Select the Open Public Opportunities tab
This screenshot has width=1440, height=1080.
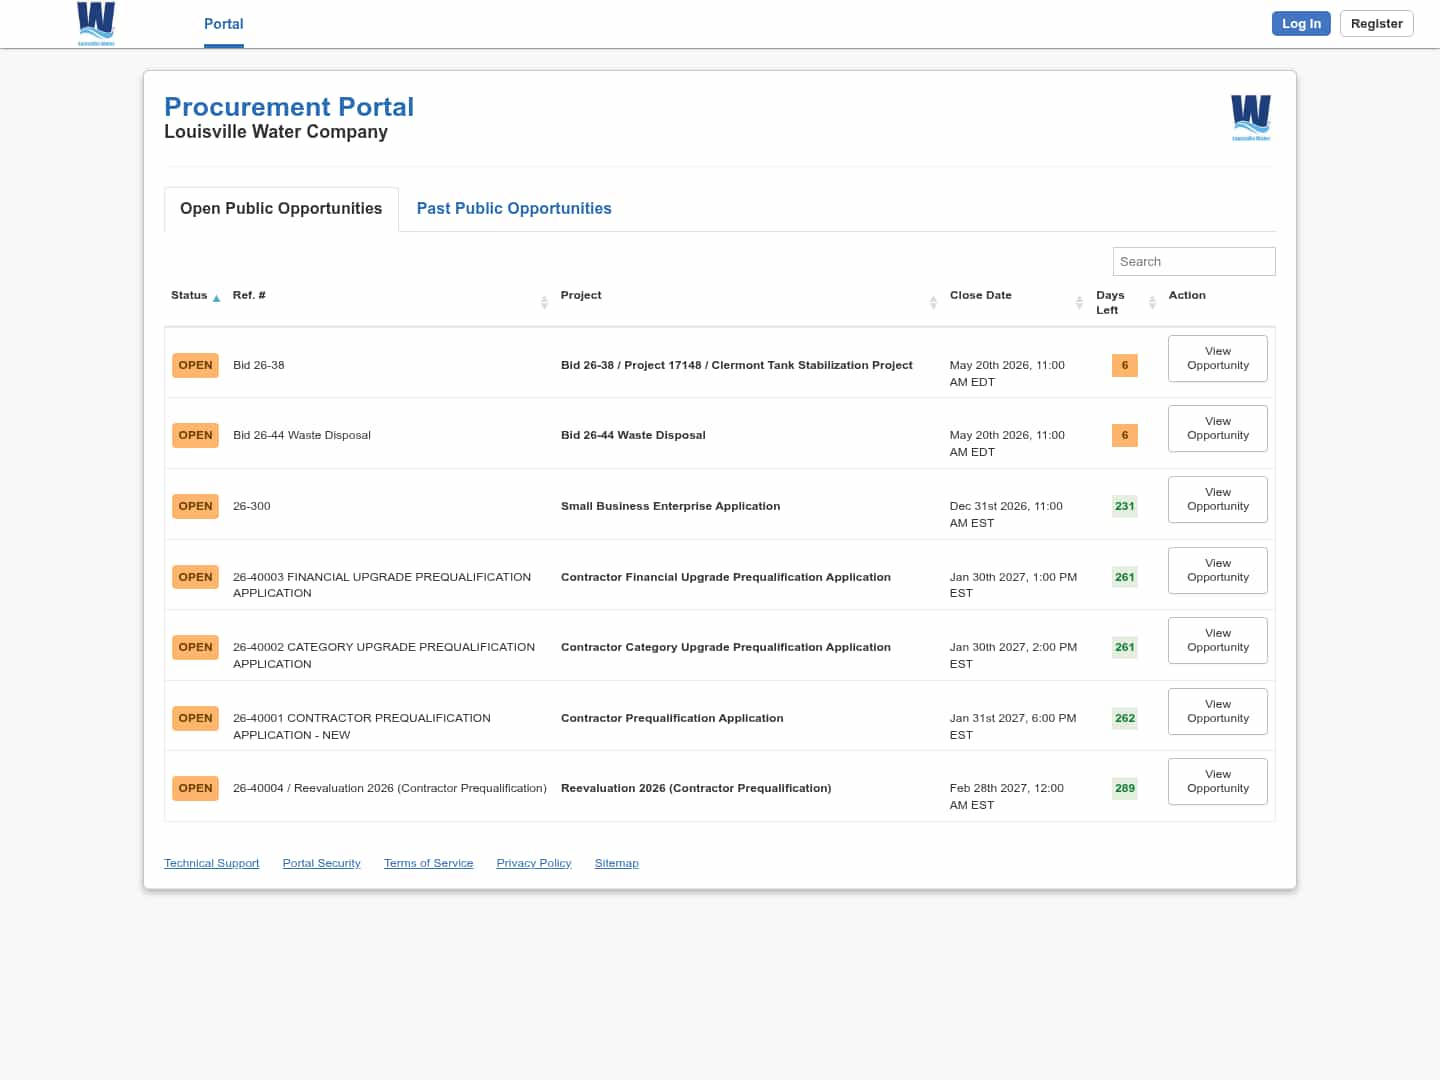pyautogui.click(x=281, y=209)
